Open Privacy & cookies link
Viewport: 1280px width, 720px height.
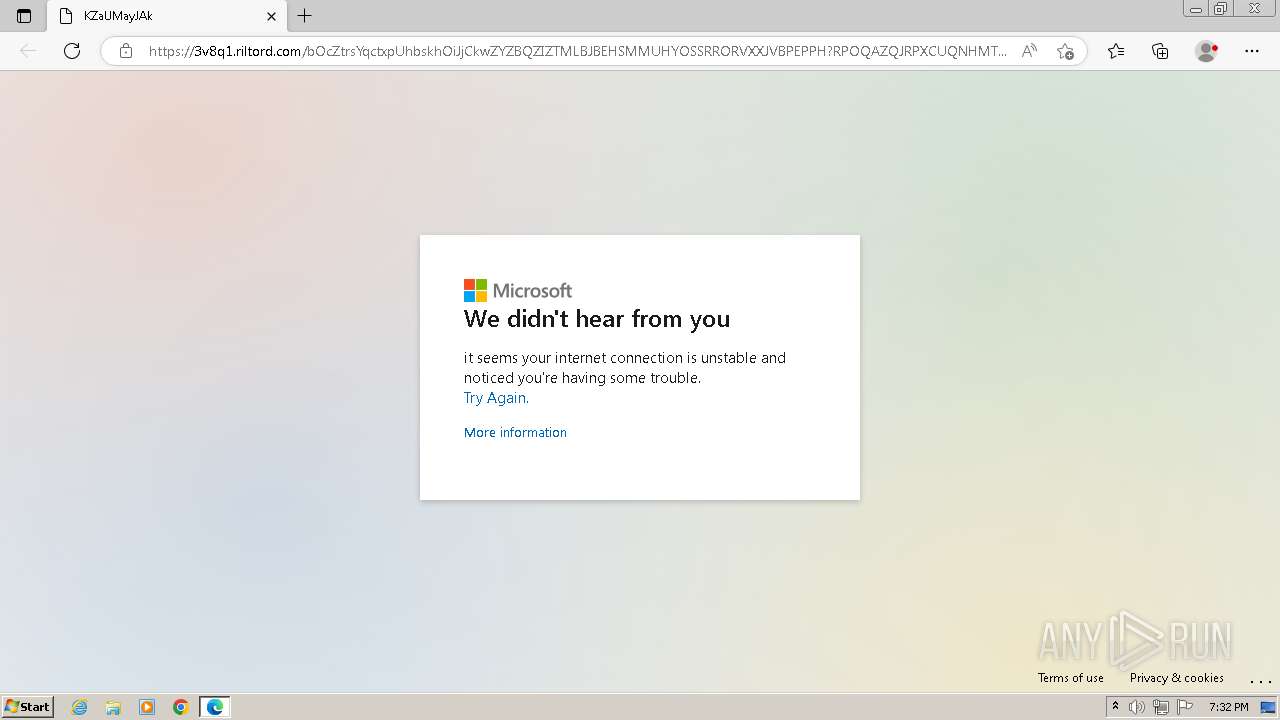tap(1177, 678)
